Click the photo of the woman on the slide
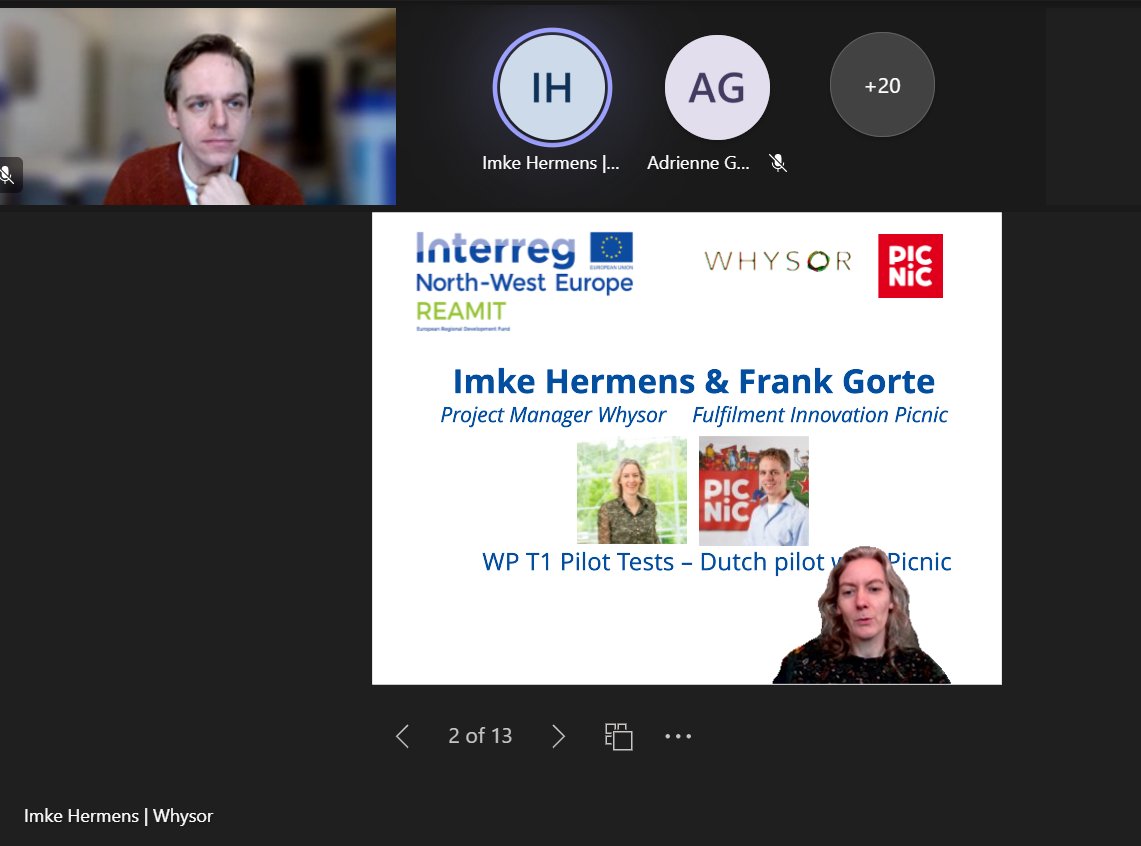This screenshot has height=846, width=1141. click(x=632, y=490)
